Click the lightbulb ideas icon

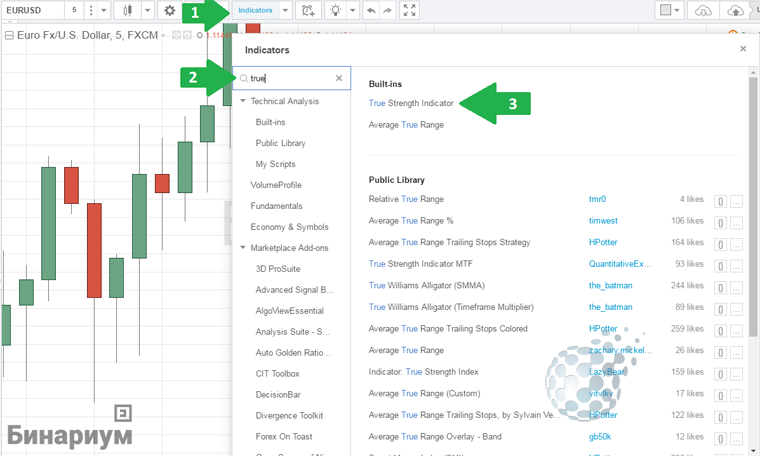click(x=335, y=10)
